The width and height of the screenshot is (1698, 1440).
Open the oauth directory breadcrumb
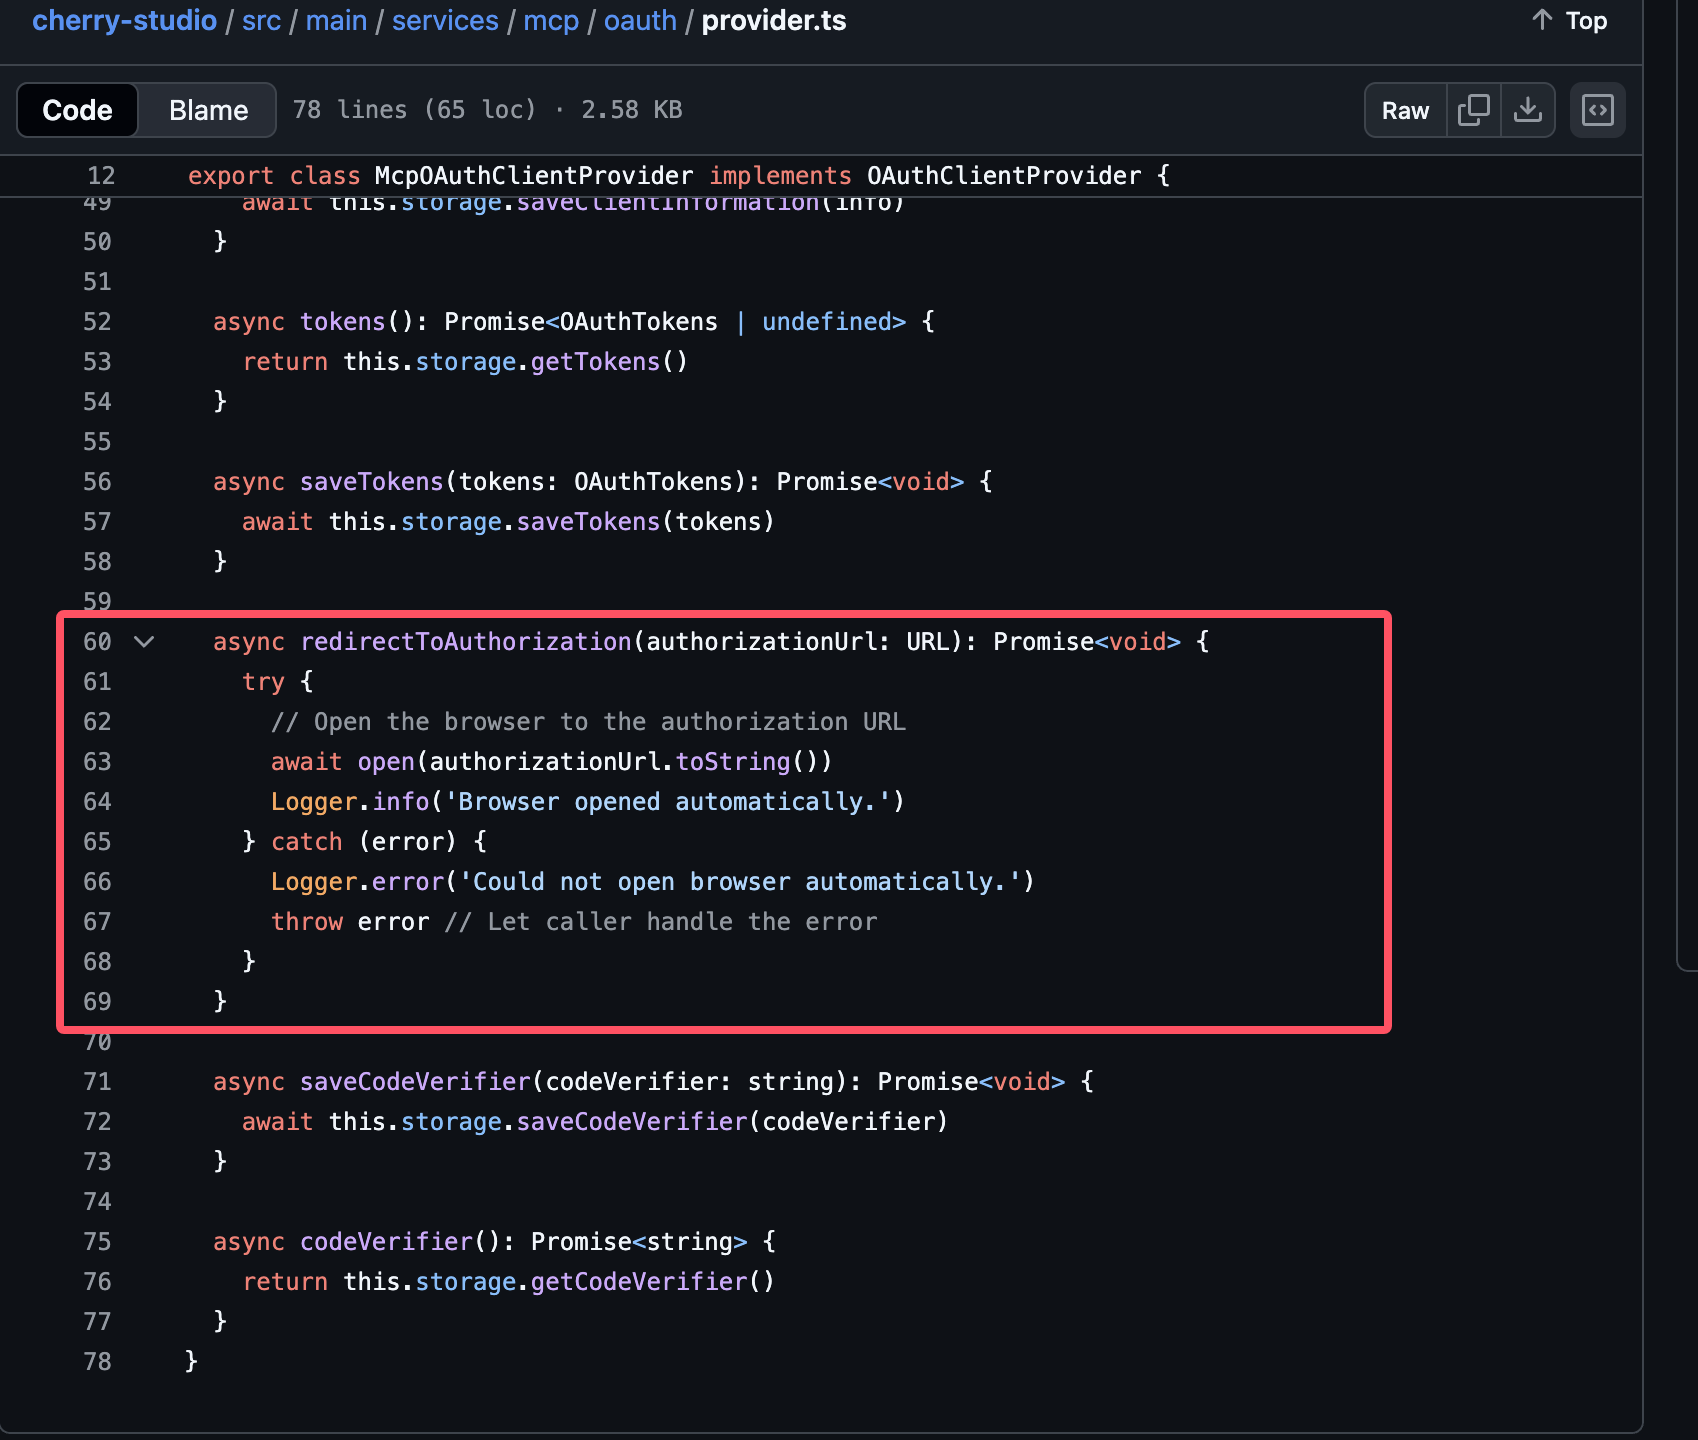pos(640,21)
